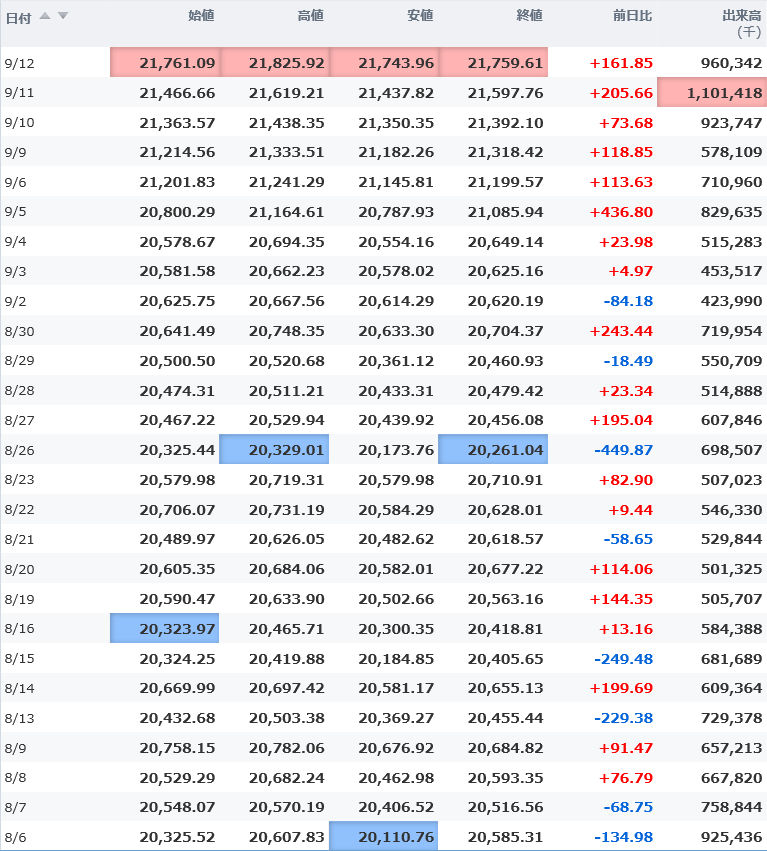Click the 高値 column header
767x851 pixels.
[310, 16]
